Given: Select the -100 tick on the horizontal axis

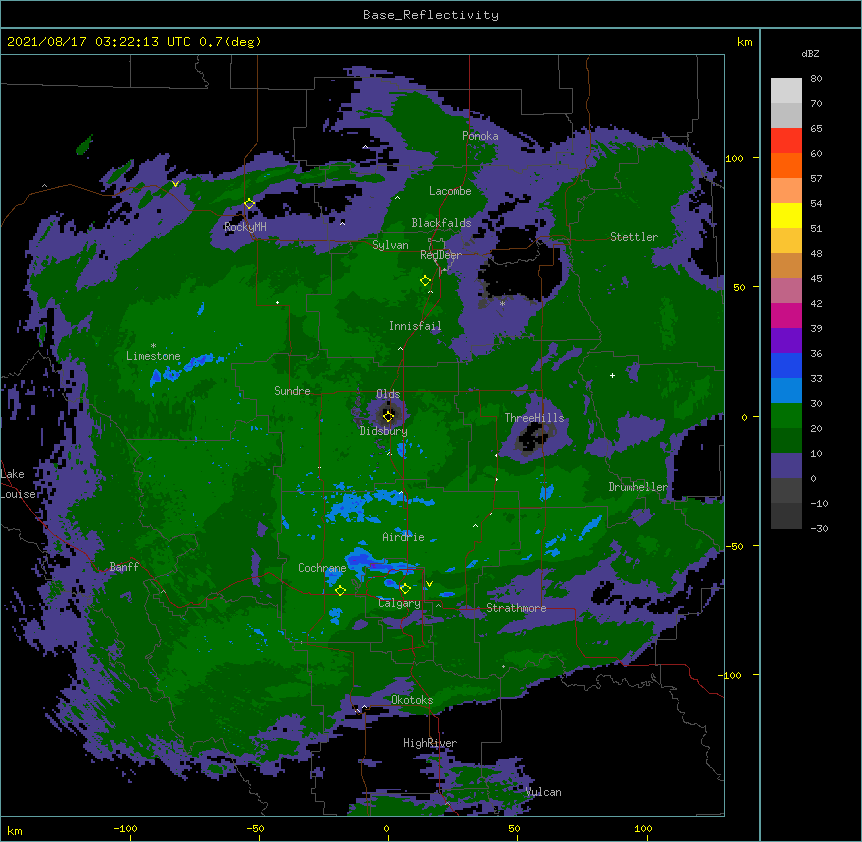Looking at the screenshot, I should (x=125, y=828).
